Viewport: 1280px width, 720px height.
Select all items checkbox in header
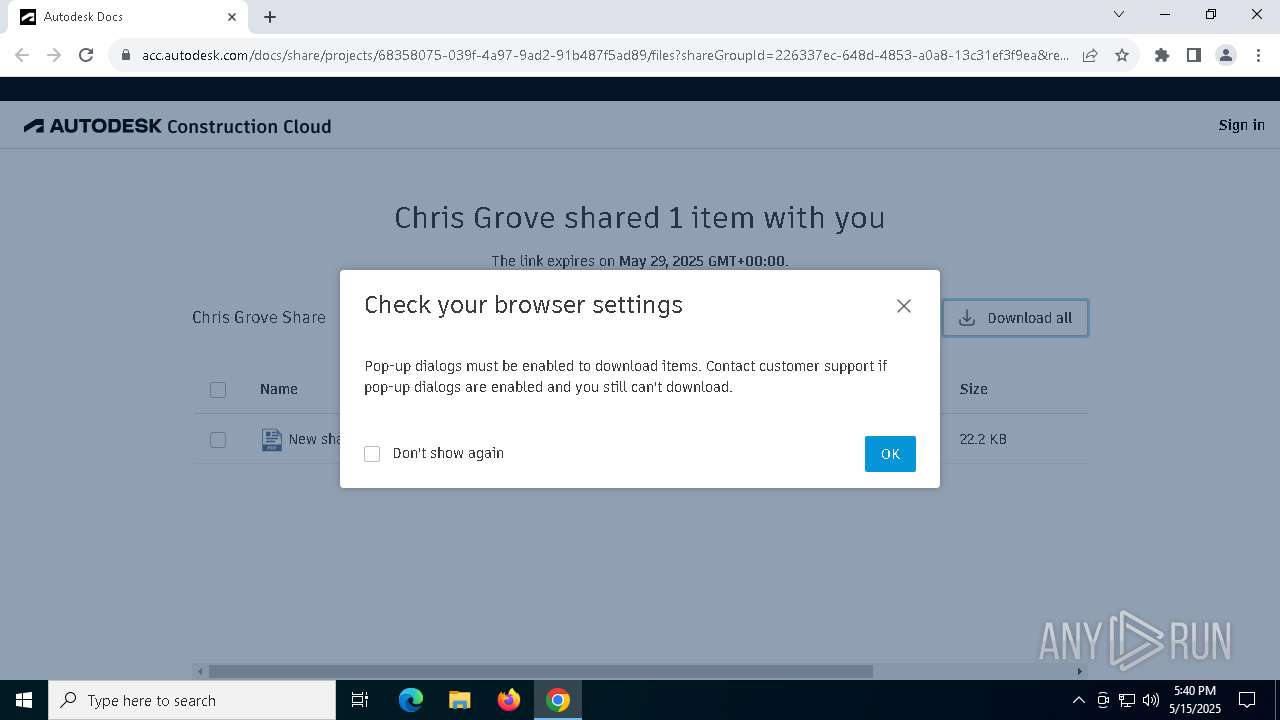coord(218,390)
